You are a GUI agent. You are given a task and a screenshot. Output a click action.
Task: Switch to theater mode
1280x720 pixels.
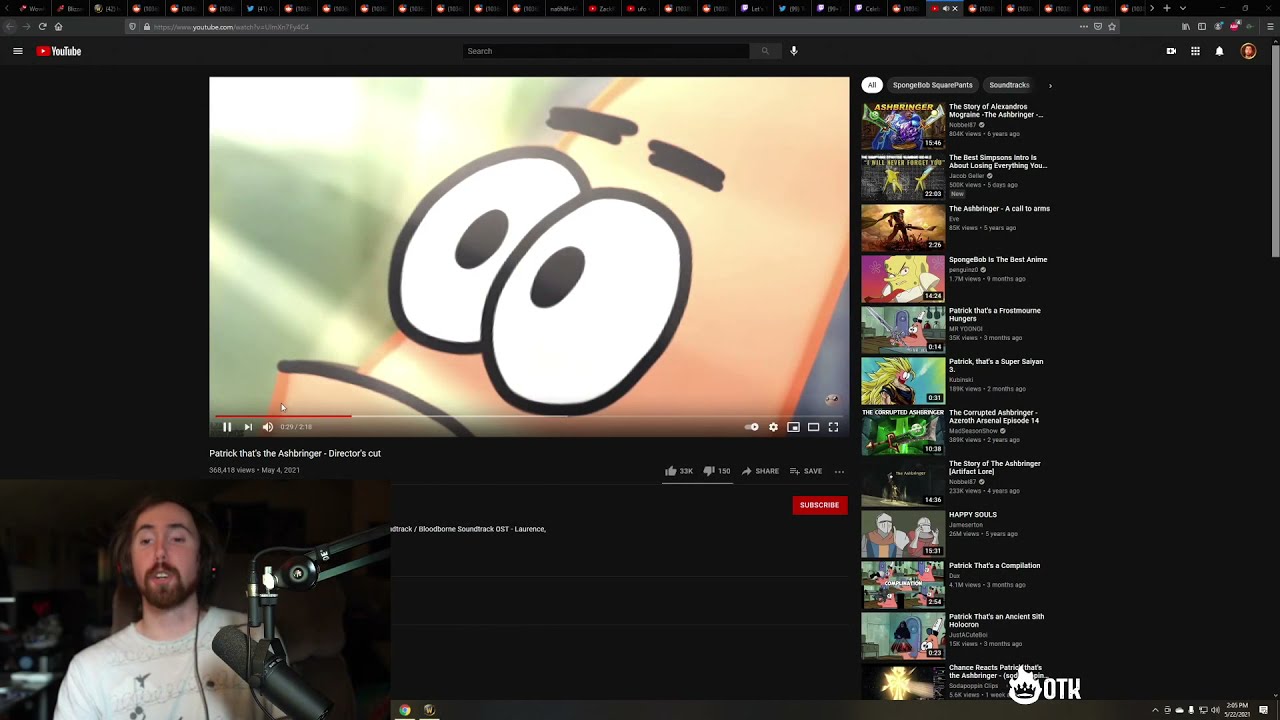813,427
